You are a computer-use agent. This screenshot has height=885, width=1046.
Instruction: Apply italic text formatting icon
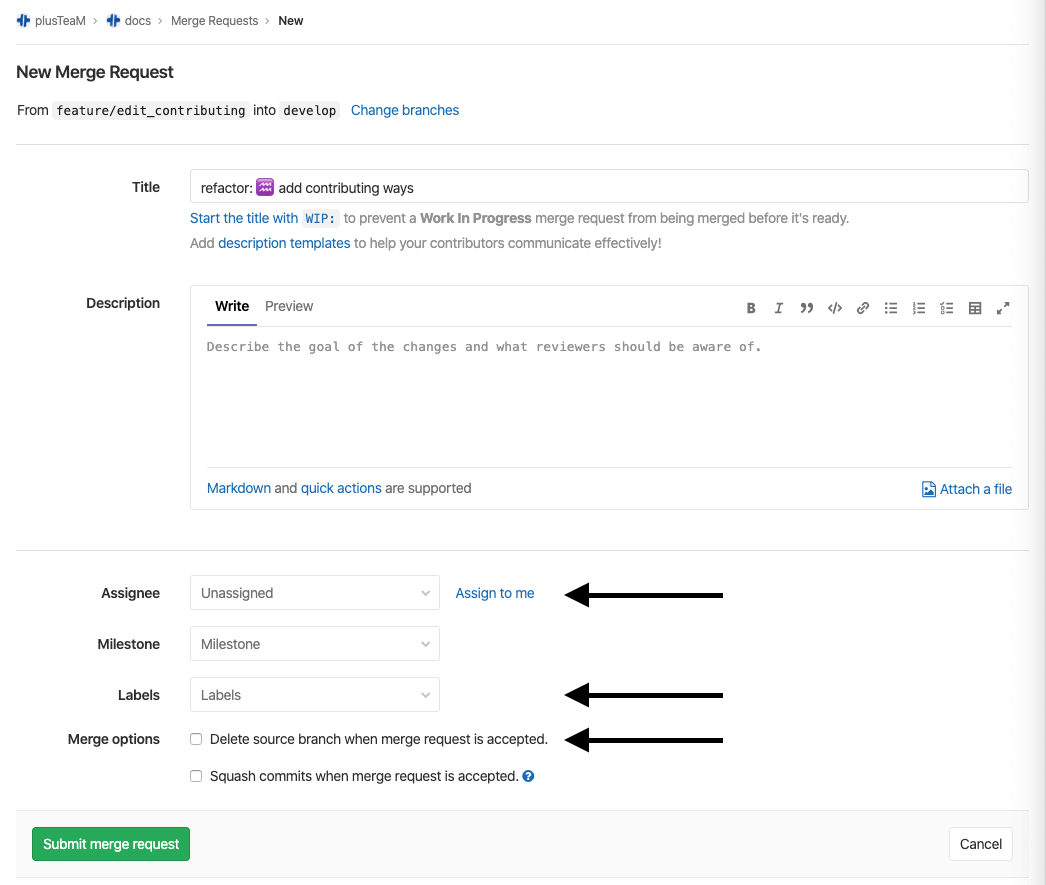(x=778, y=308)
